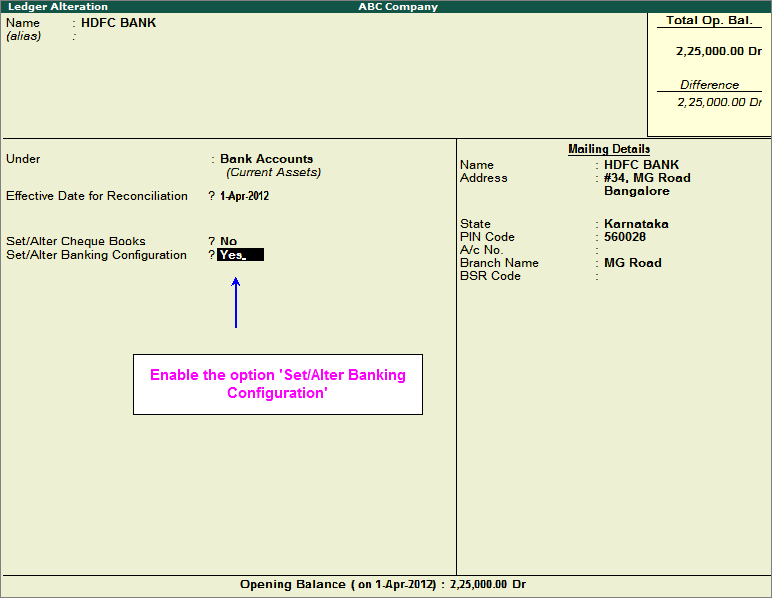Click the 'Difference' label
772x598 pixels.
click(709, 85)
